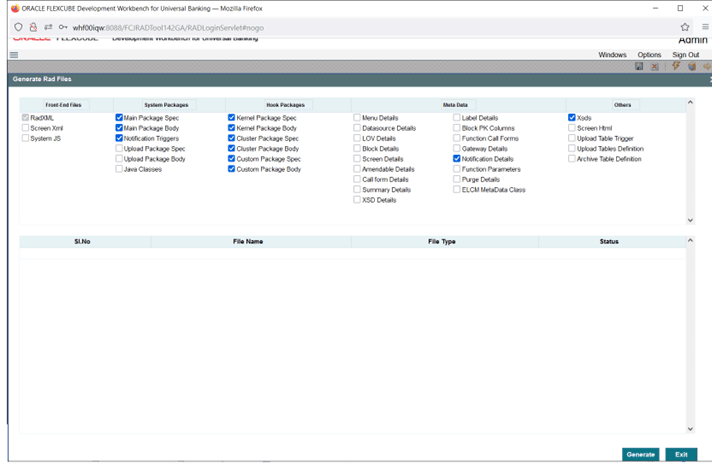Uncheck Main Package Body
This screenshot has width=712, height=464.
(119, 128)
